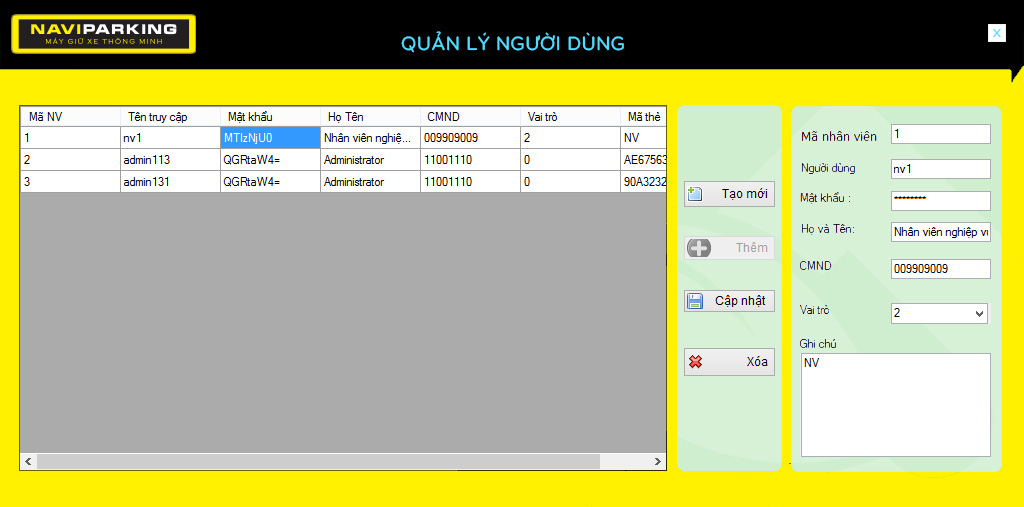Screen dimensions: 1024x507
Task: Select the Mã NV cell '1'
Action: (70, 138)
